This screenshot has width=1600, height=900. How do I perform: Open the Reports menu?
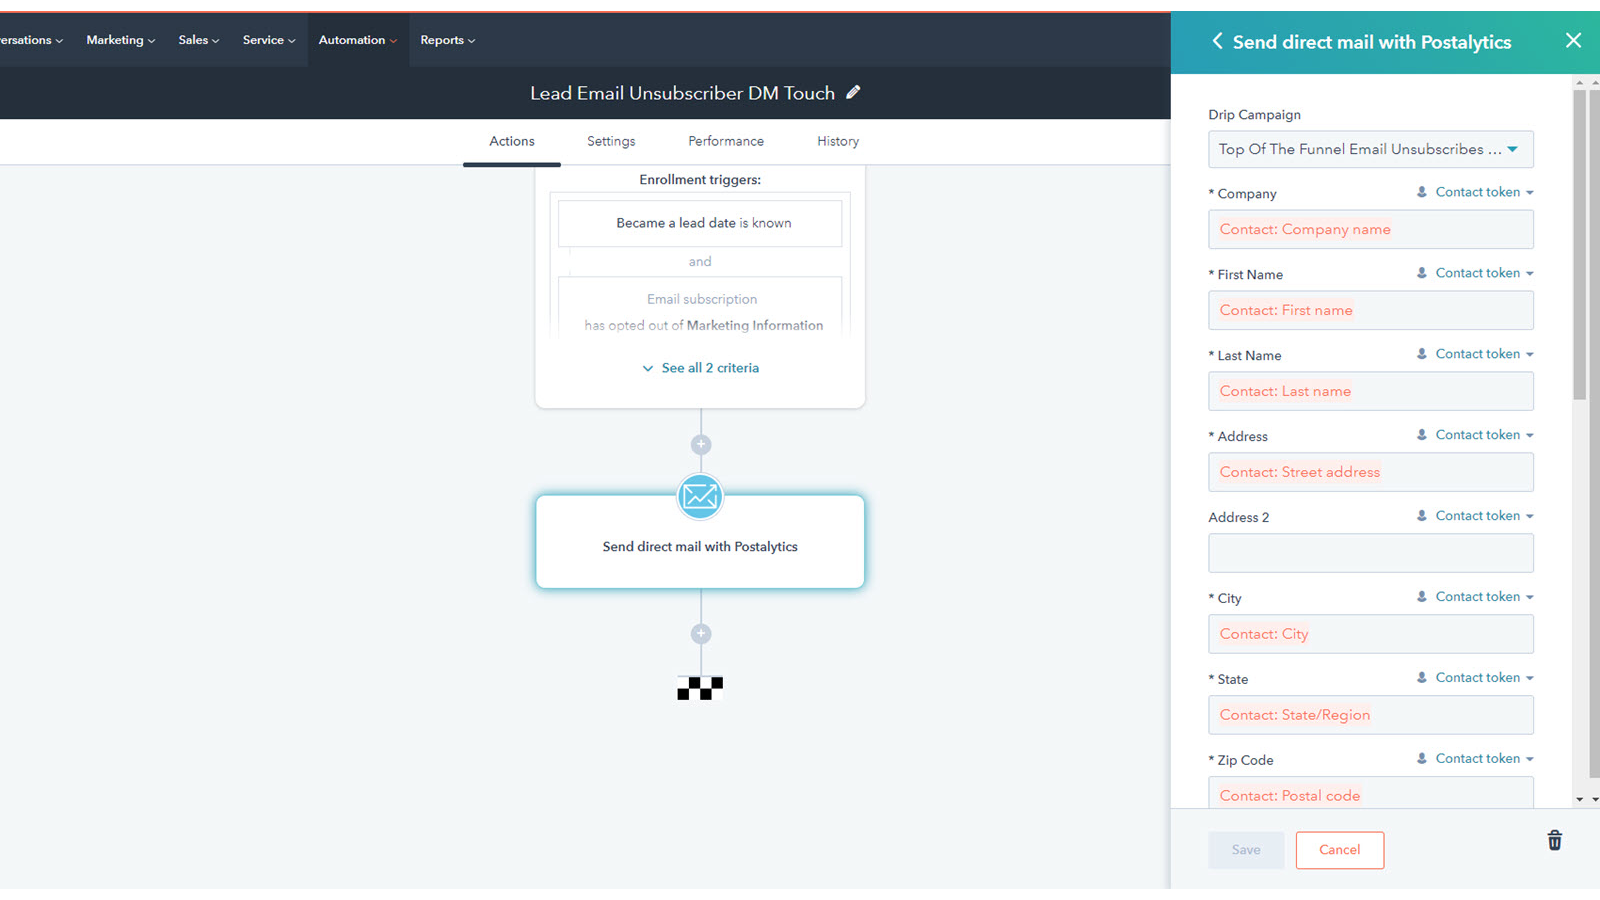point(447,40)
